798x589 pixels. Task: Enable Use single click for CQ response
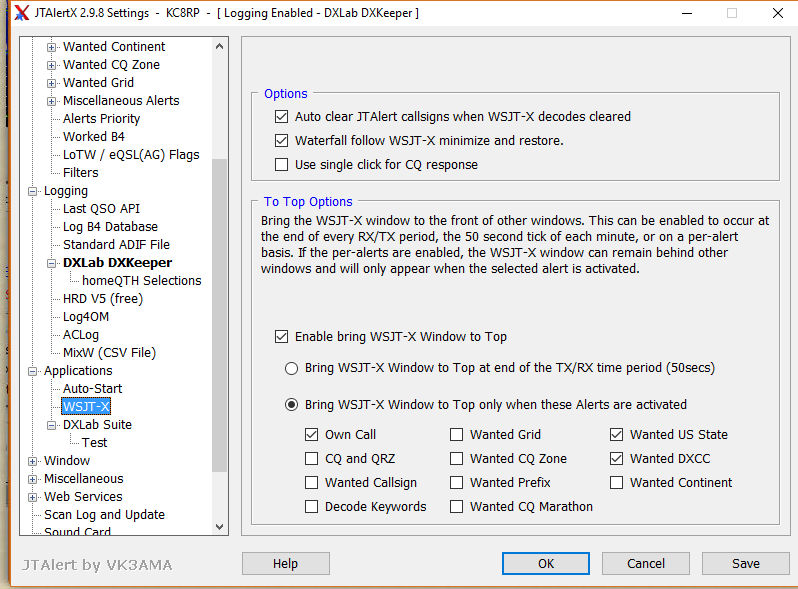pos(281,164)
